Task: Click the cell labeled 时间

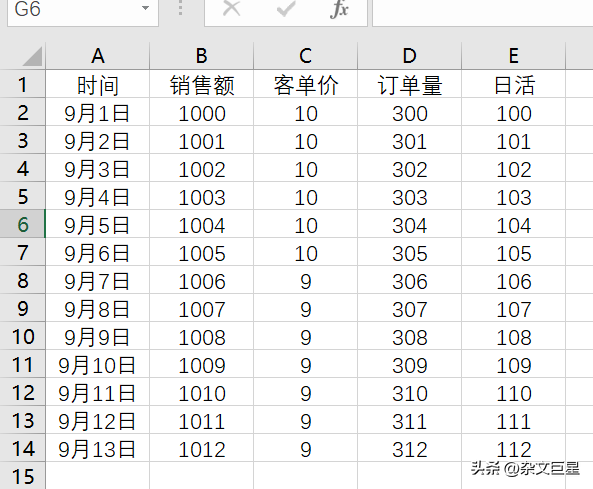Action: (x=98, y=84)
